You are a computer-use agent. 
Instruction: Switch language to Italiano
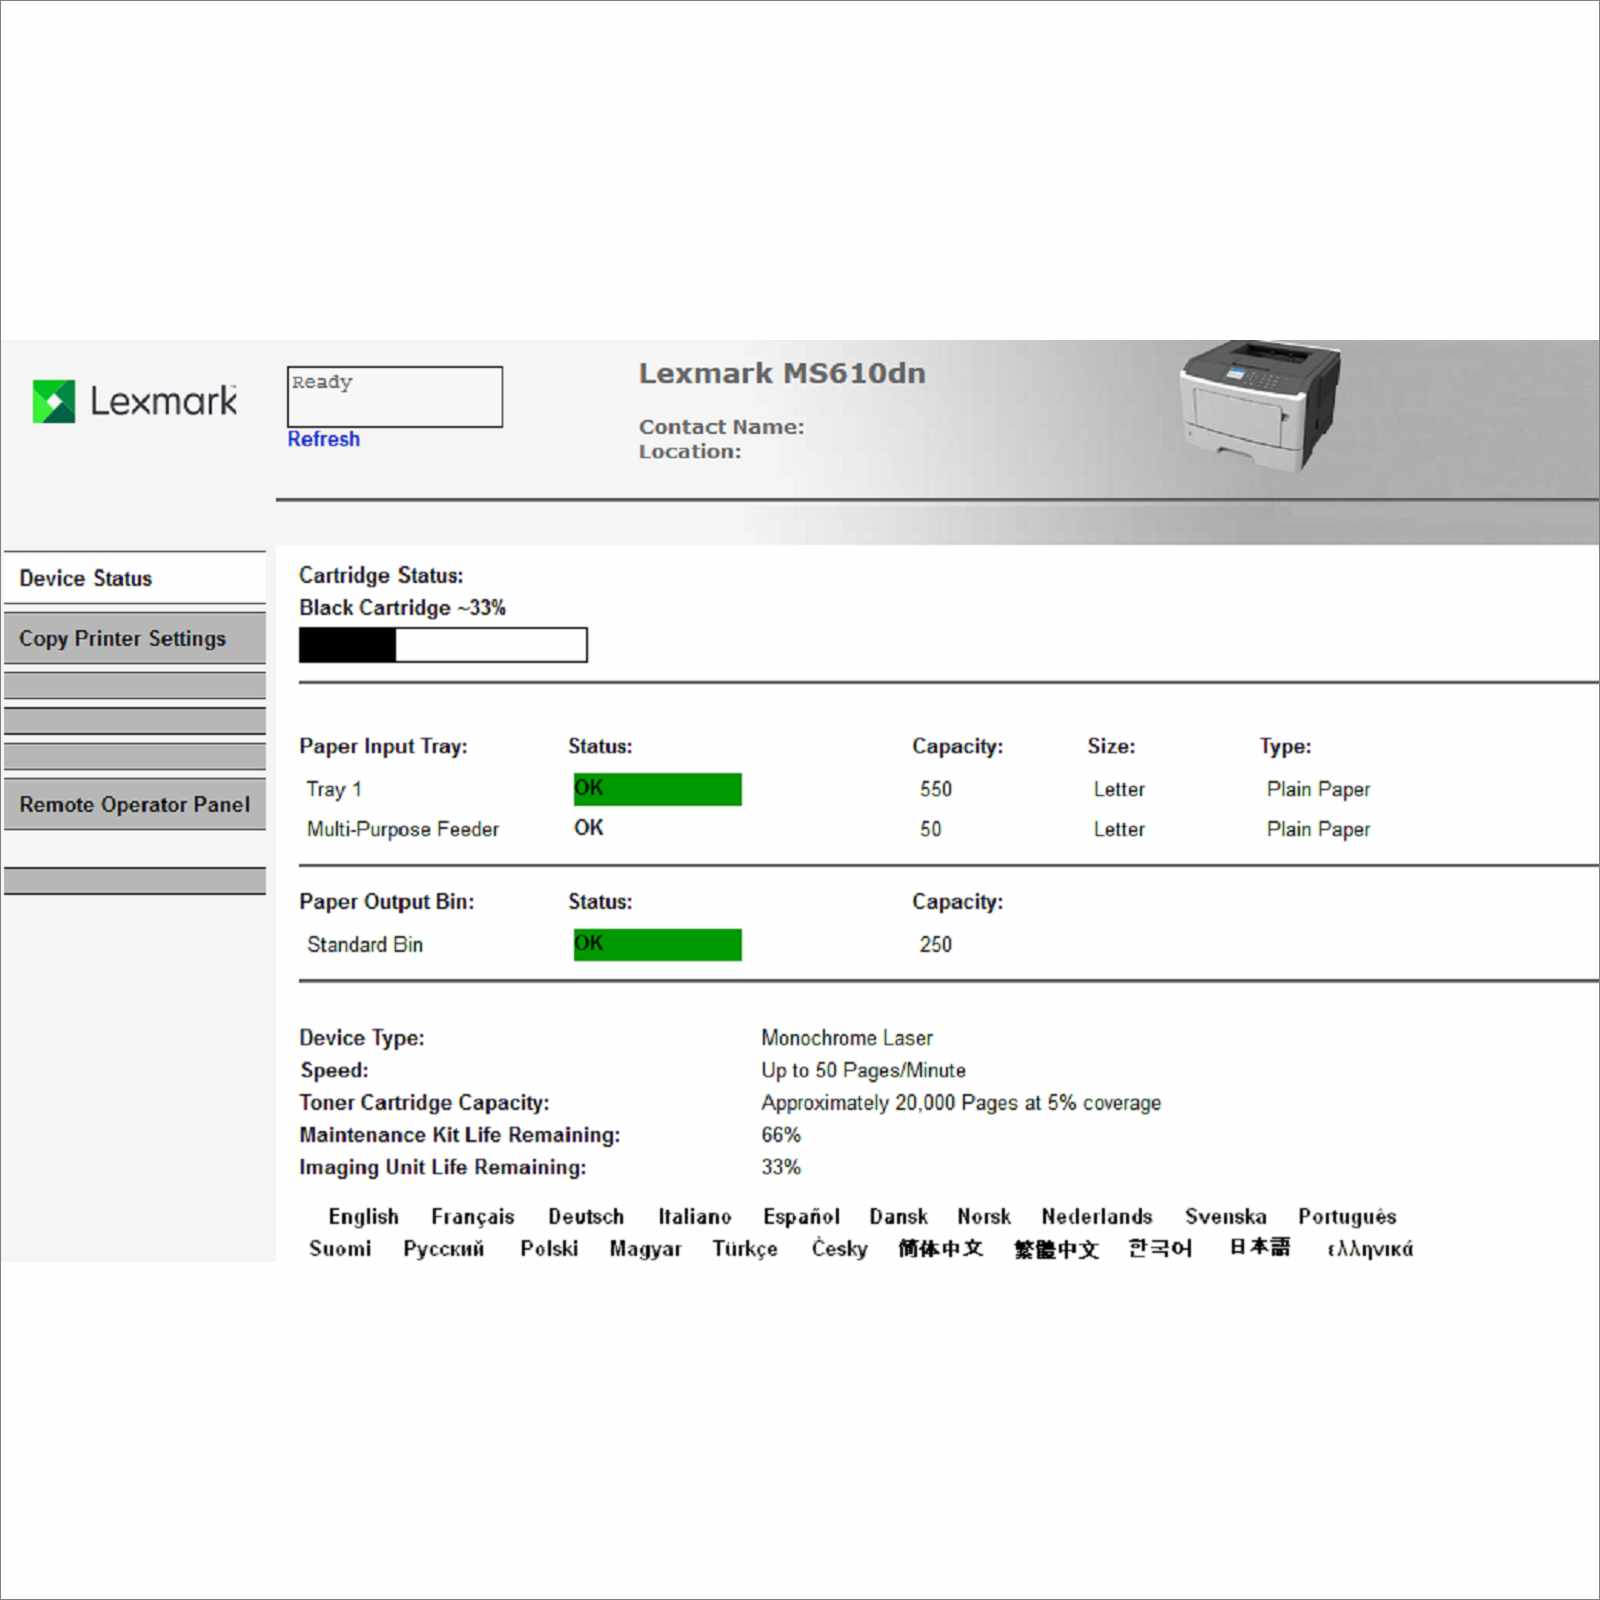pyautogui.click(x=694, y=1216)
